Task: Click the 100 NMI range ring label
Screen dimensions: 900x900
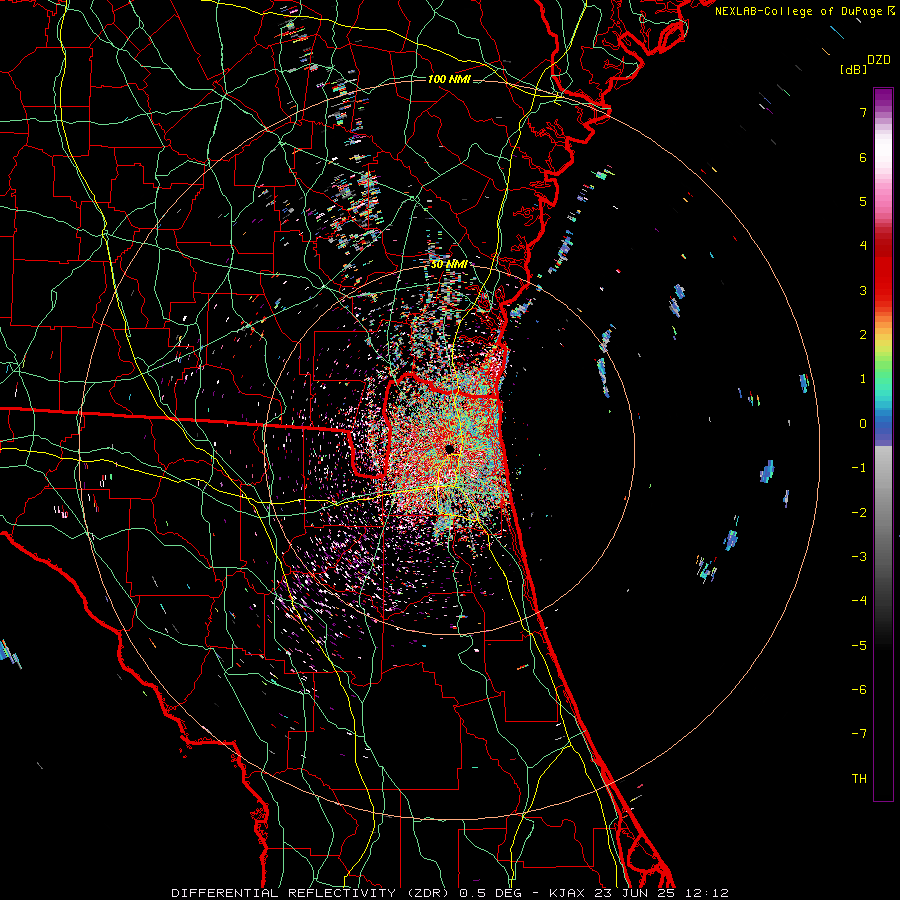Action: tap(449, 79)
